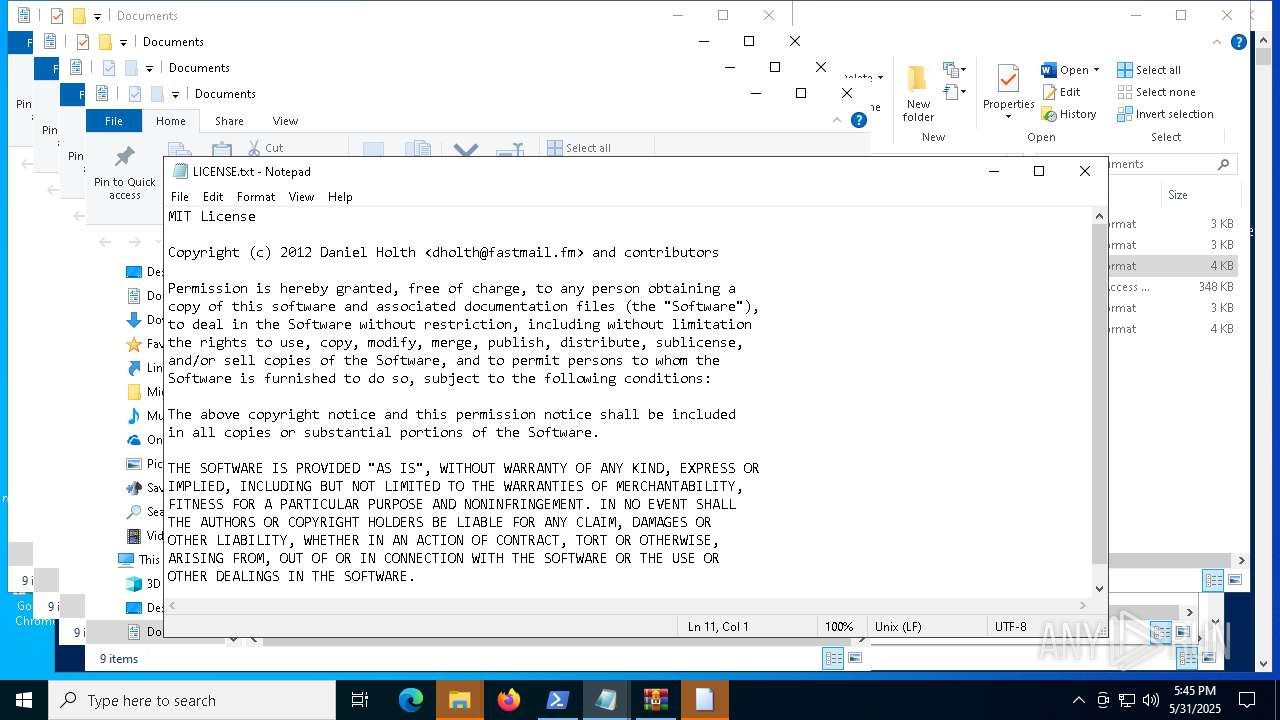The image size is (1280, 720).
Task: Click the properties checkmark icon in topmost title bar
Action: [x=57, y=16]
